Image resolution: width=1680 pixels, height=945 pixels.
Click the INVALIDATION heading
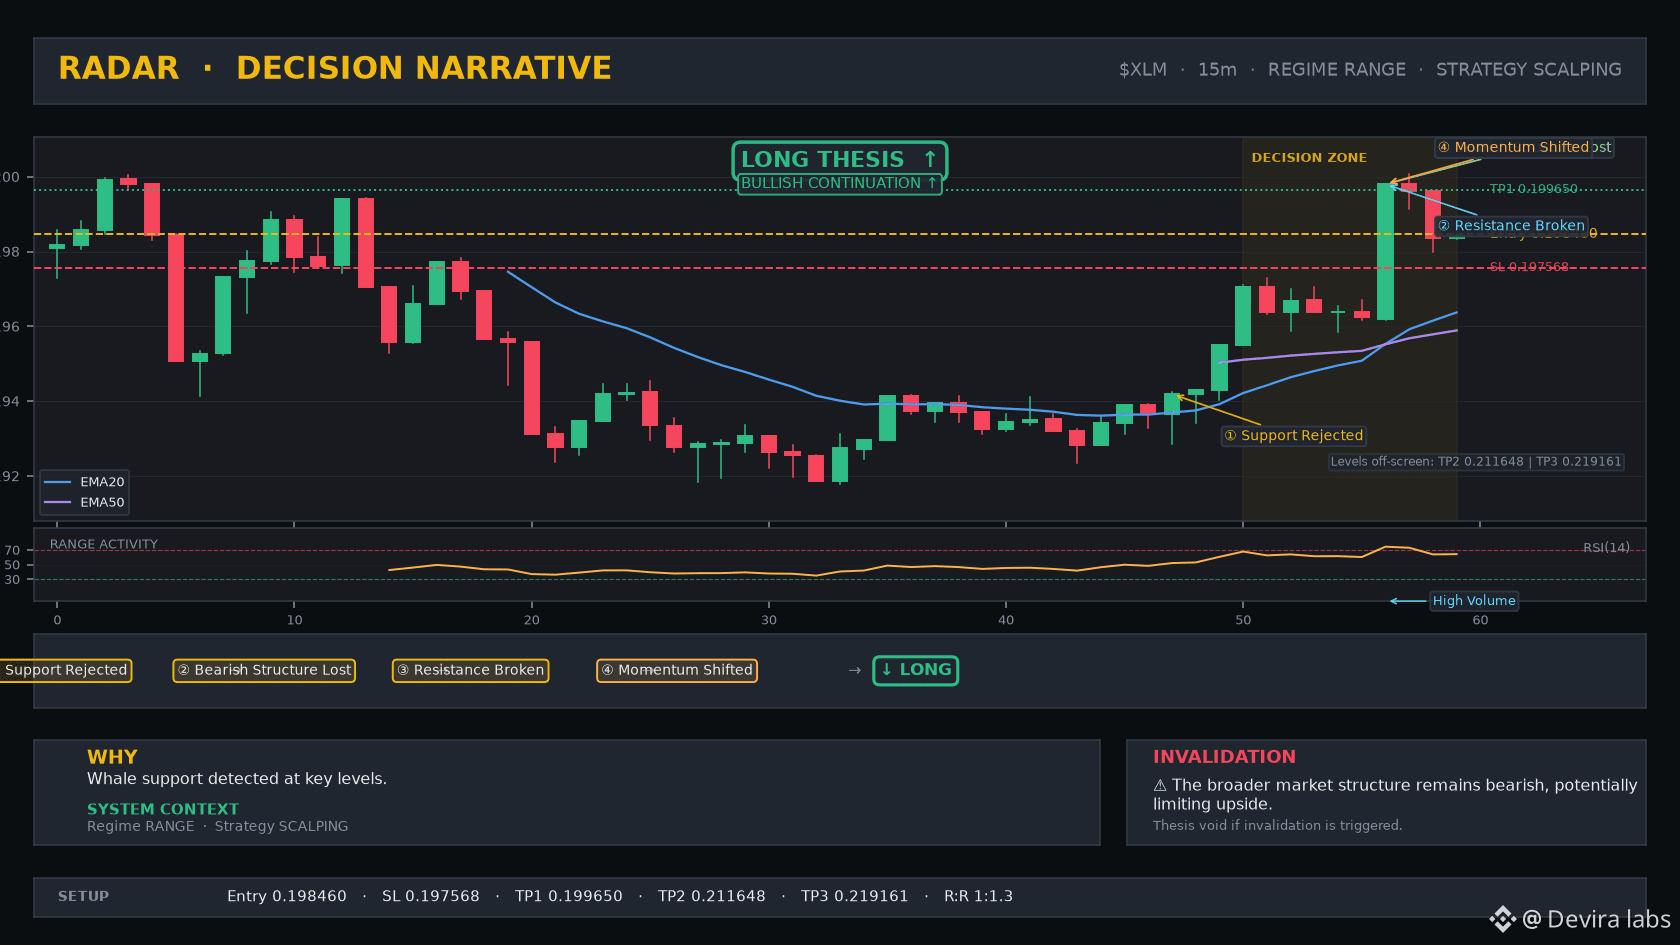tap(1224, 757)
